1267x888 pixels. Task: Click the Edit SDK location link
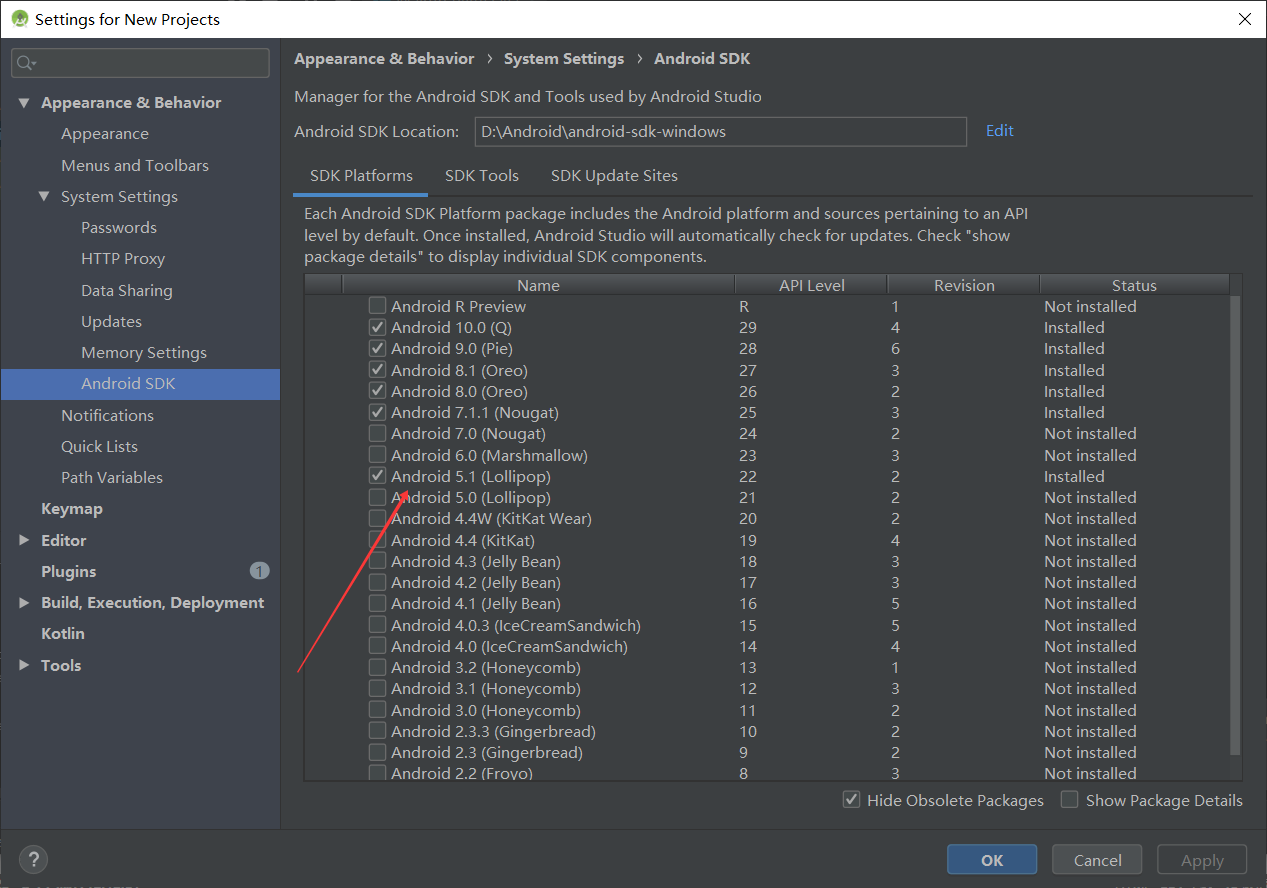(x=999, y=131)
